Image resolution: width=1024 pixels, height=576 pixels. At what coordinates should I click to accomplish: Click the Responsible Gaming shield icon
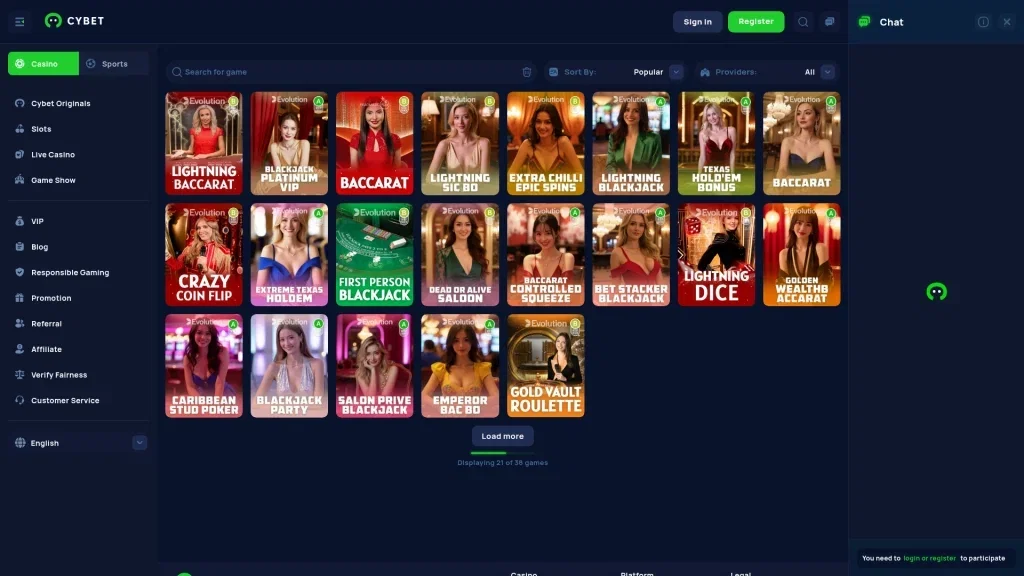click(21, 272)
